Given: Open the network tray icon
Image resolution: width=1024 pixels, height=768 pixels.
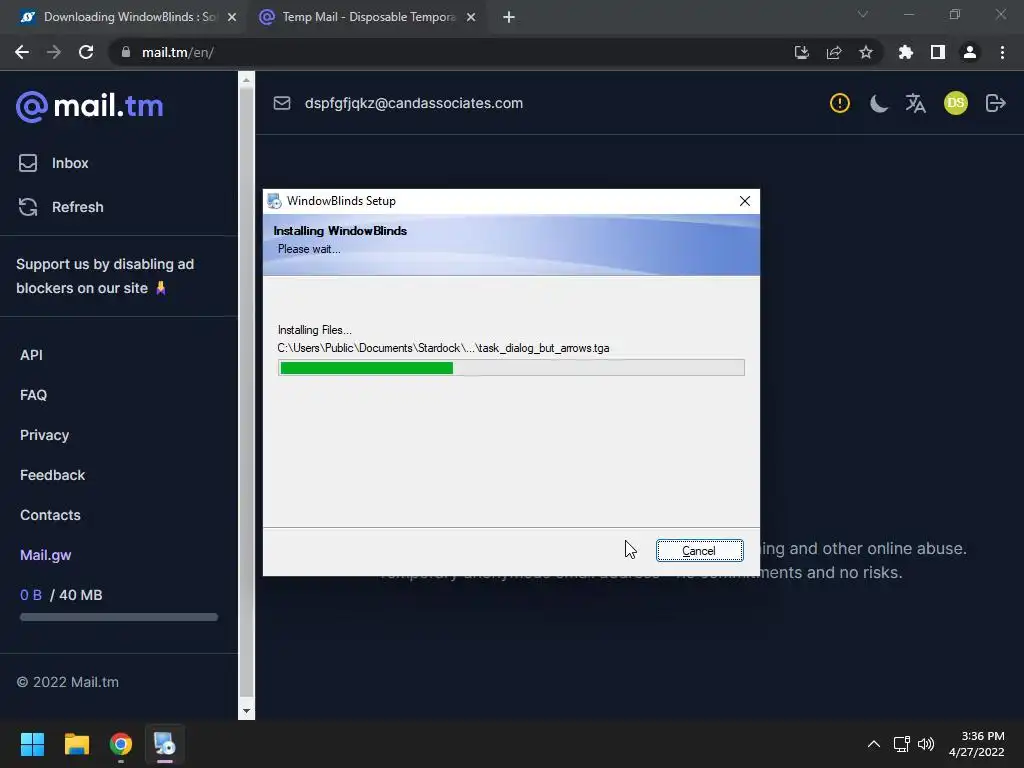Looking at the screenshot, I should tap(902, 744).
